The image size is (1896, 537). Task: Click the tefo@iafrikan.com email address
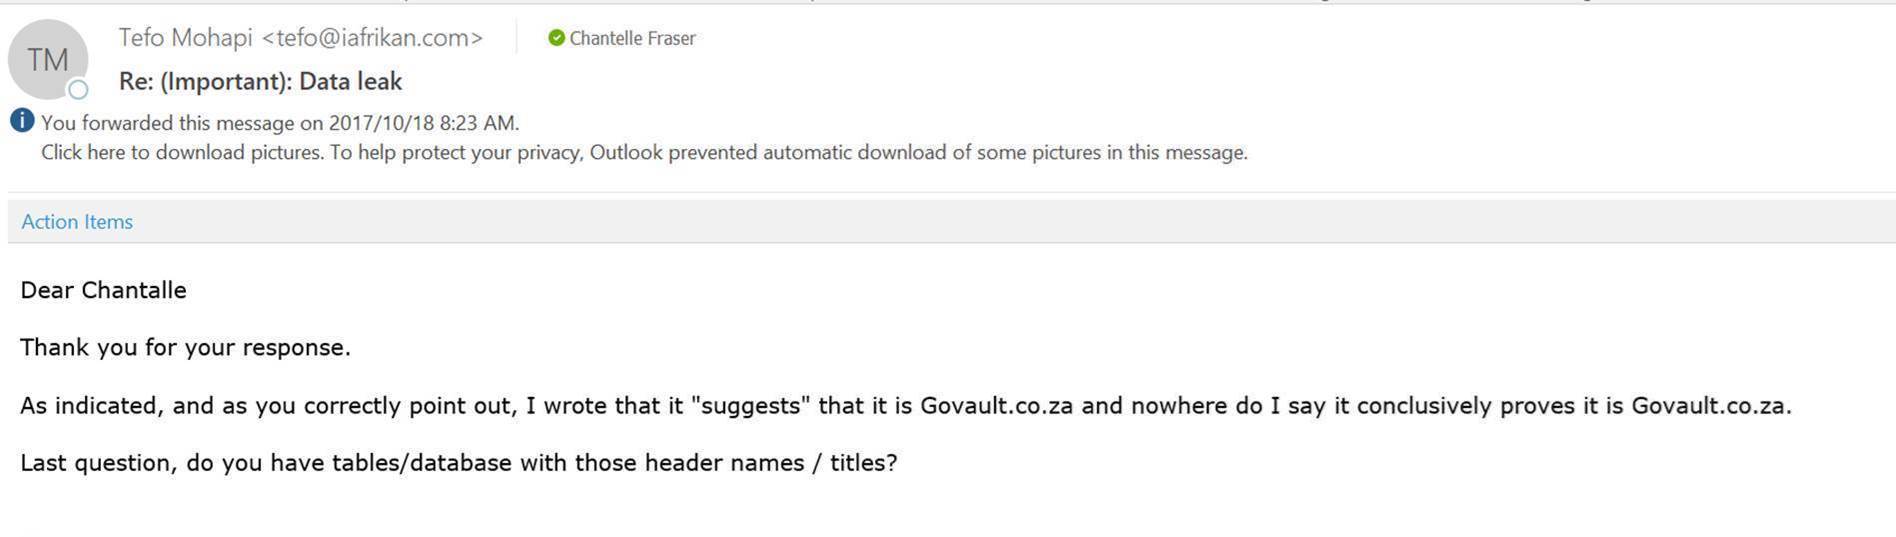point(372,38)
